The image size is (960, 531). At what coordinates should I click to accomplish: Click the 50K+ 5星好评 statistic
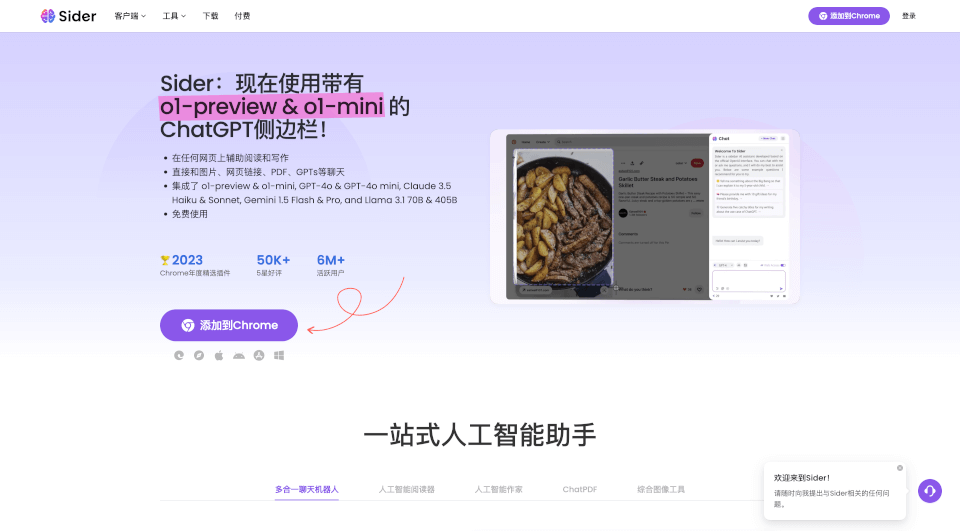[x=273, y=265]
